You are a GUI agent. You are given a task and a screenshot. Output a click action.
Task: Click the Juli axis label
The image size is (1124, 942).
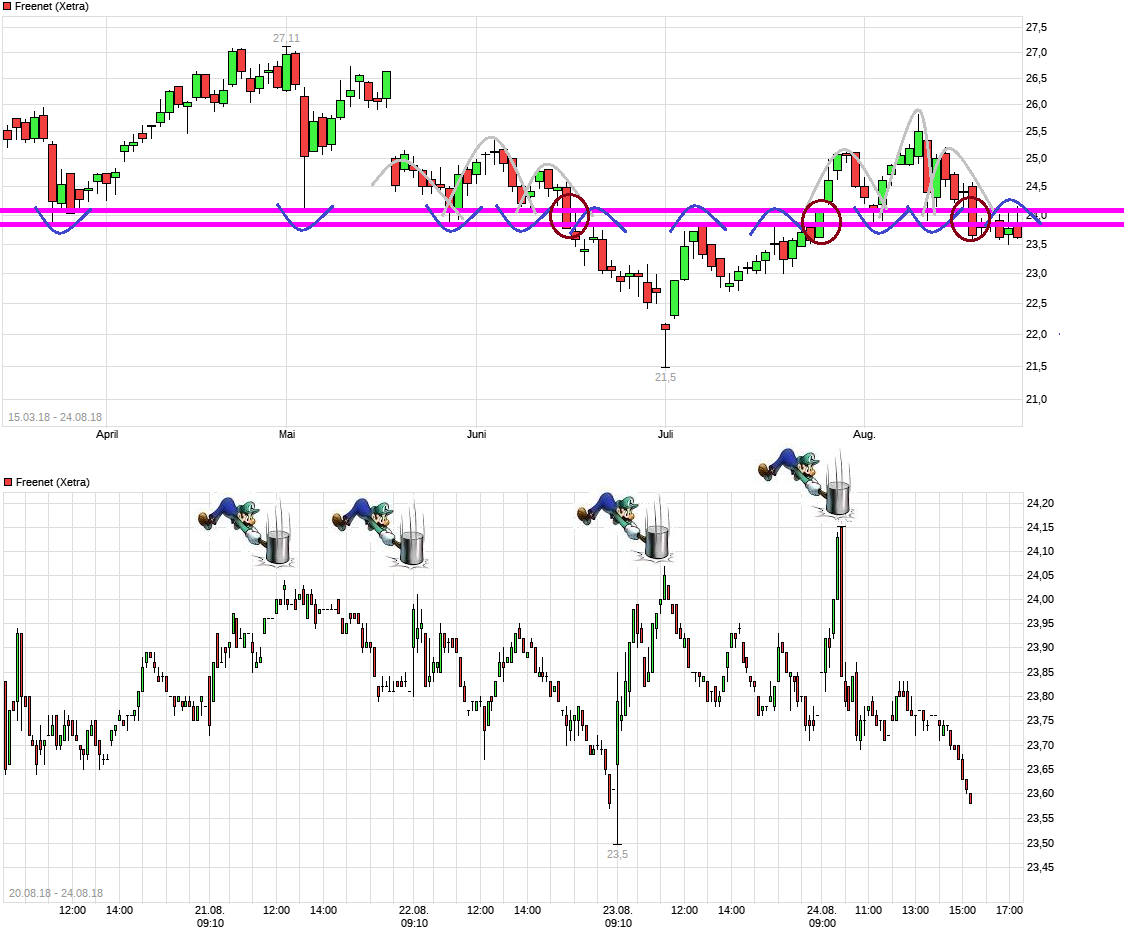click(665, 434)
